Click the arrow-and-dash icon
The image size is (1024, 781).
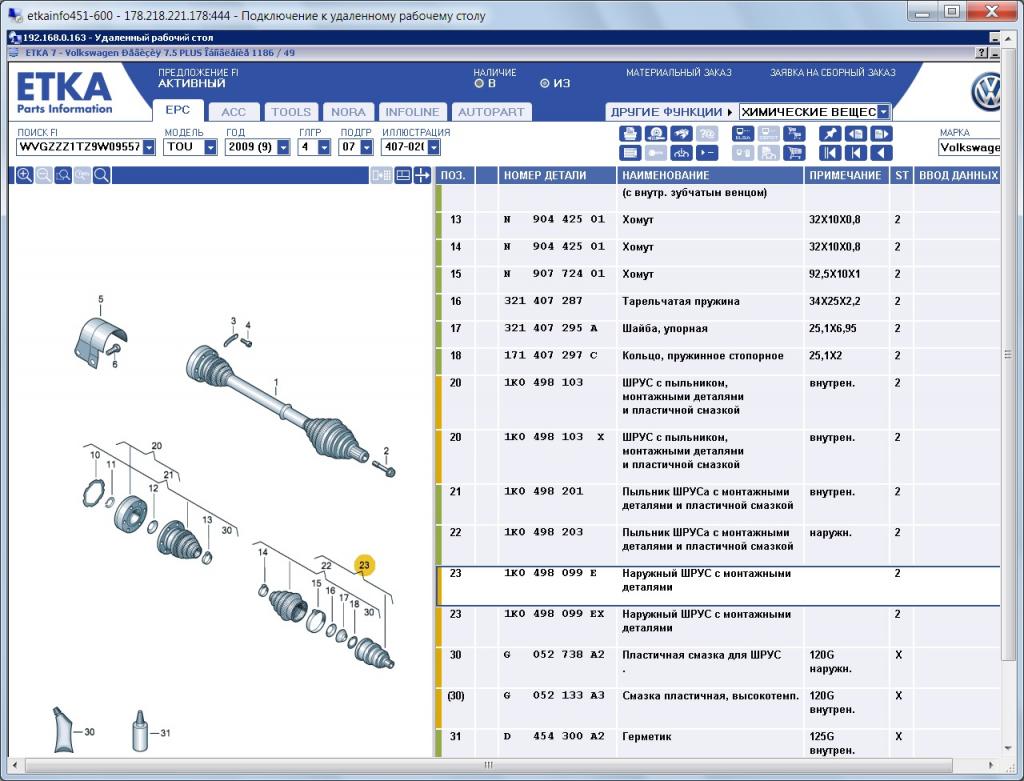pos(707,153)
